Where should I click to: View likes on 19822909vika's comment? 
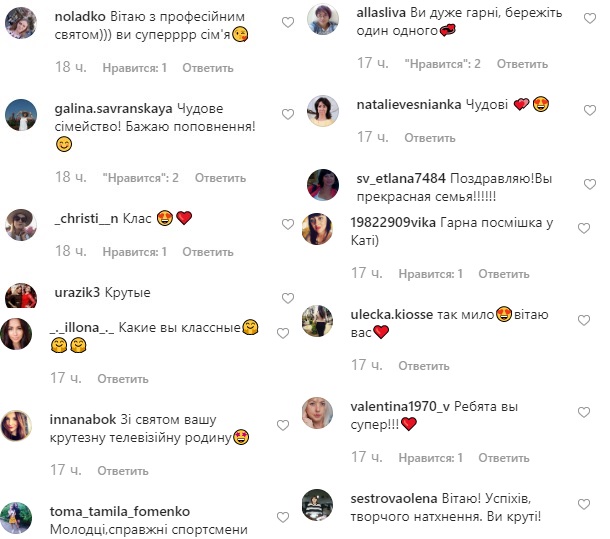tap(431, 274)
